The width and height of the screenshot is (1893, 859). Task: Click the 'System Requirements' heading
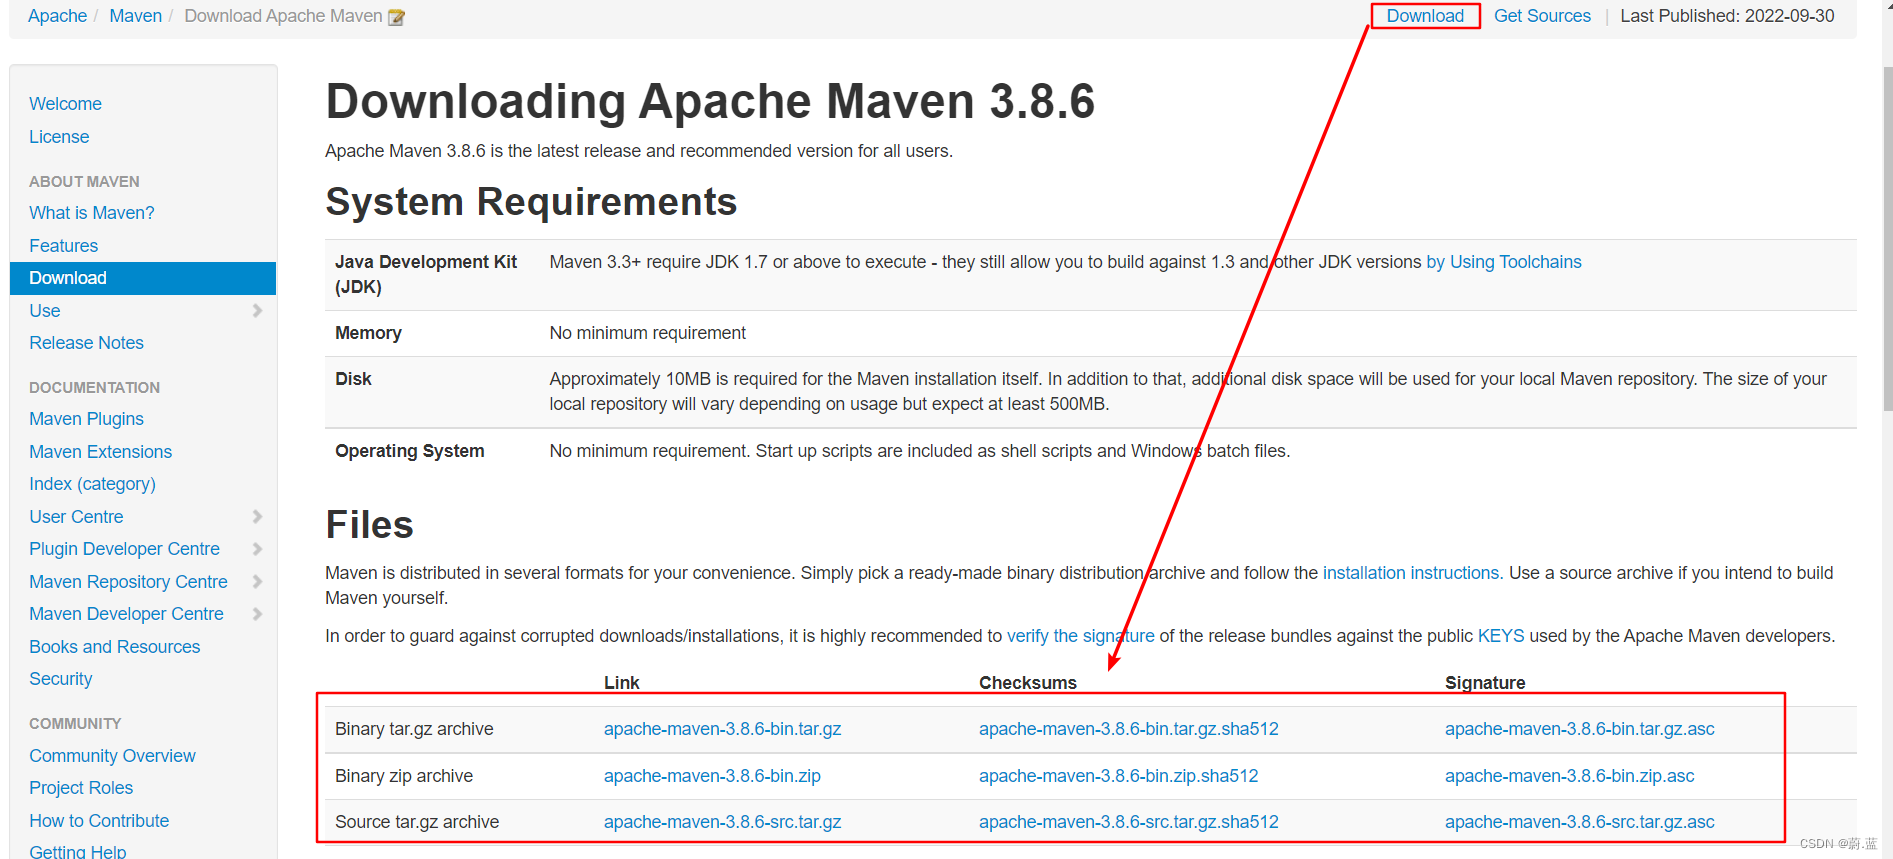(x=531, y=202)
